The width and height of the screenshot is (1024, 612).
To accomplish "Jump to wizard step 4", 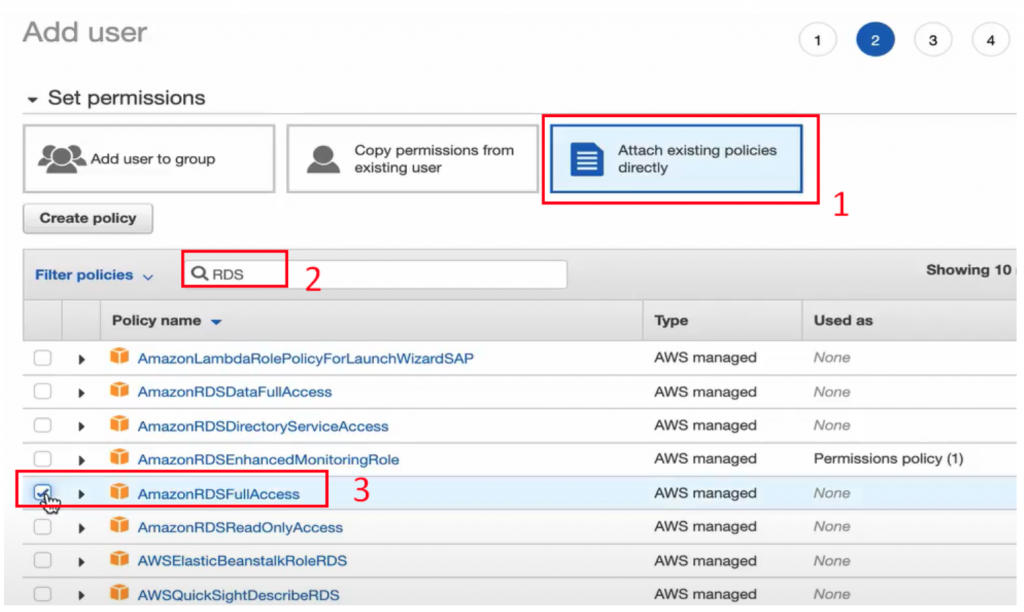I will click(x=990, y=40).
